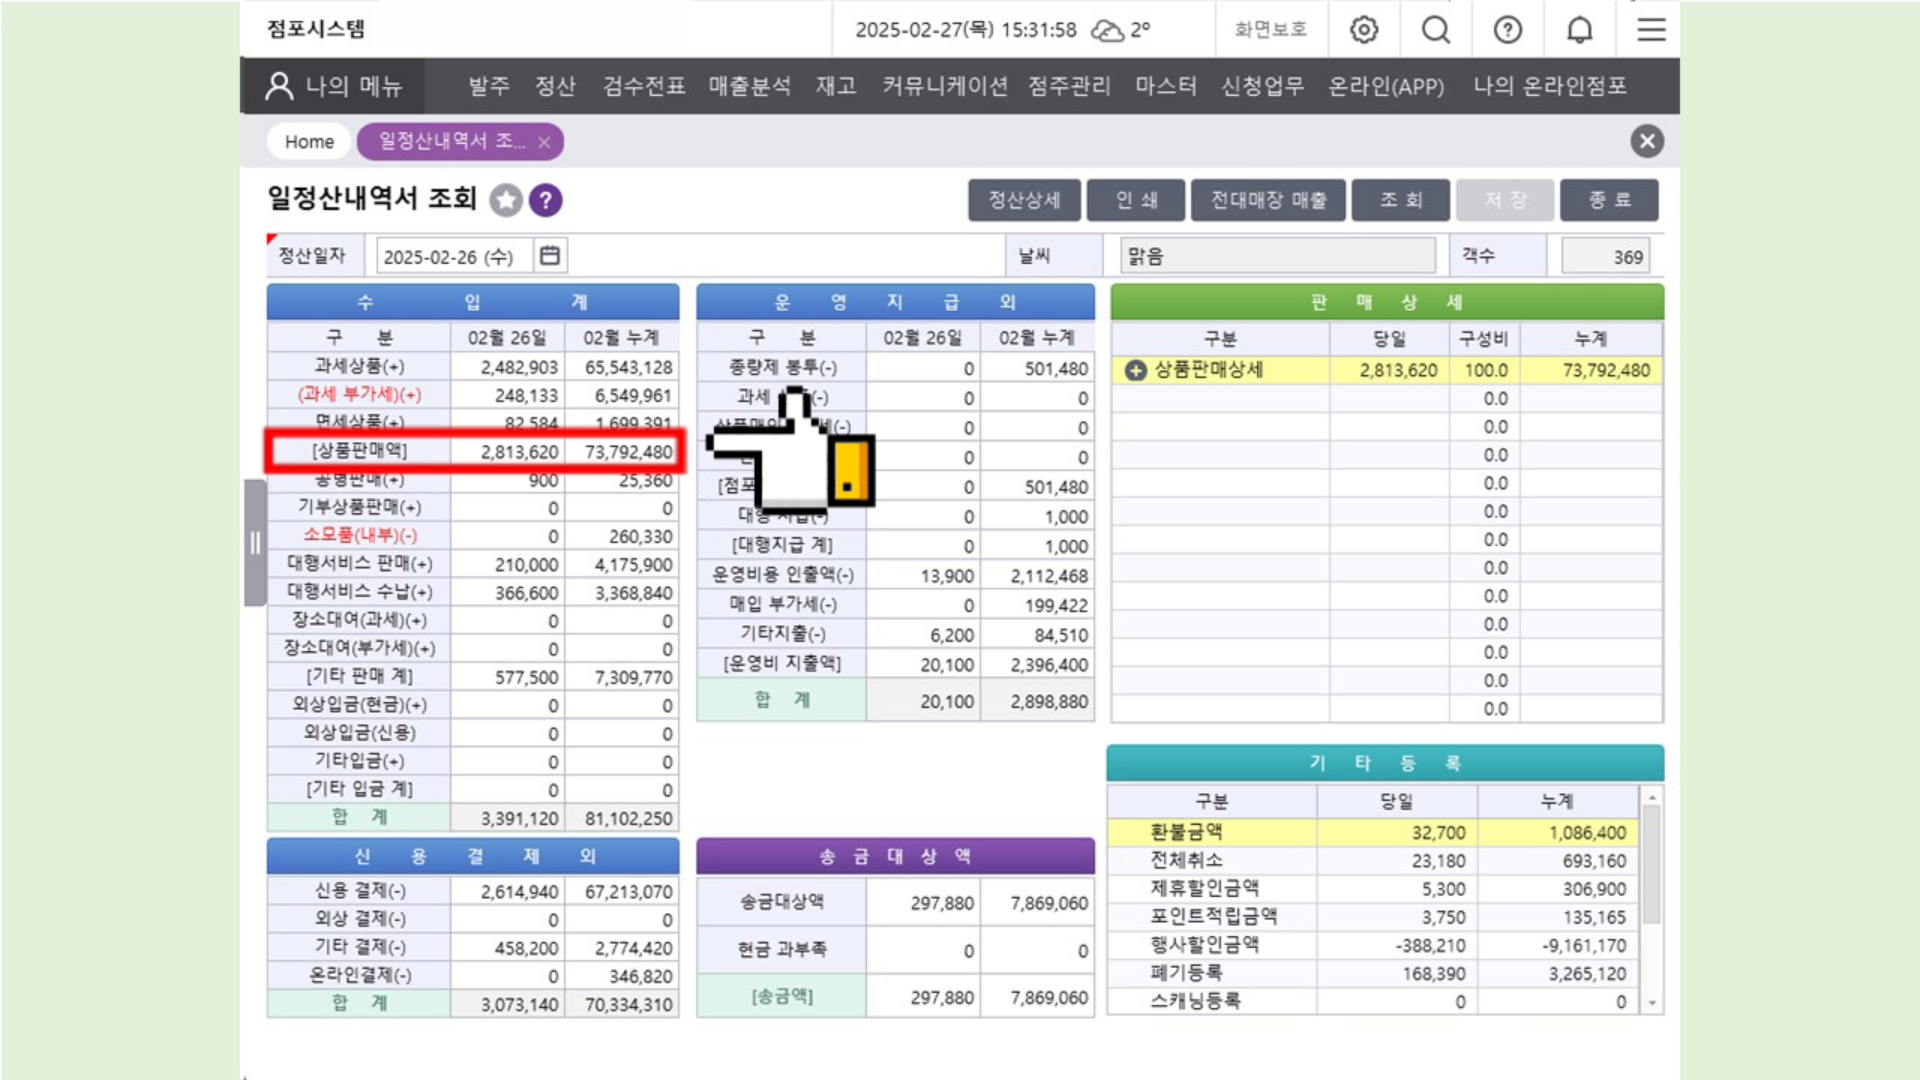The image size is (1920, 1080).
Task: Click the 날씨 input field
Action: tap(1277, 256)
